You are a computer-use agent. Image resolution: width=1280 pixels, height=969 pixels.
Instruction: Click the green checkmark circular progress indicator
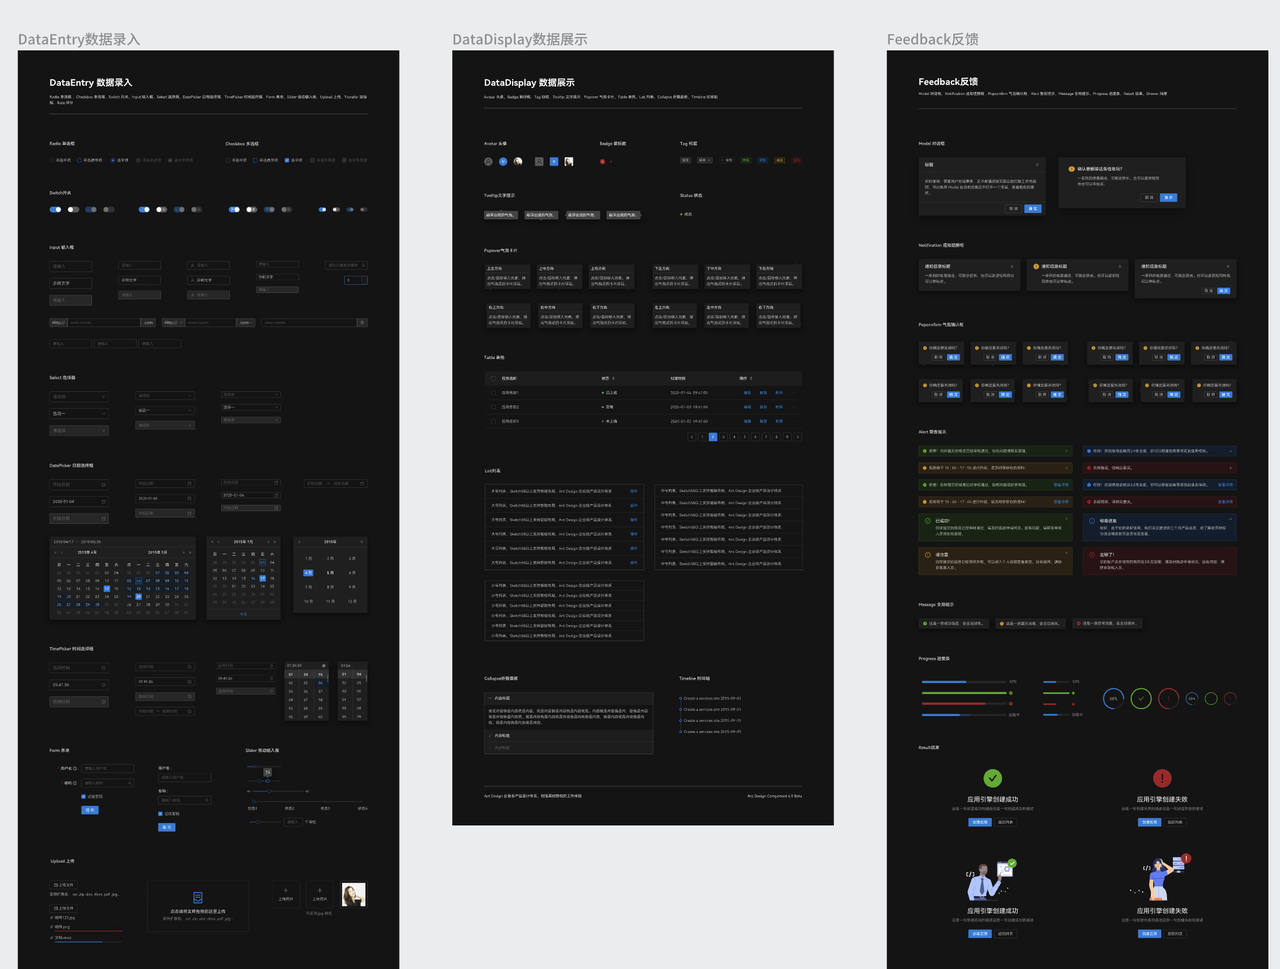click(1141, 699)
